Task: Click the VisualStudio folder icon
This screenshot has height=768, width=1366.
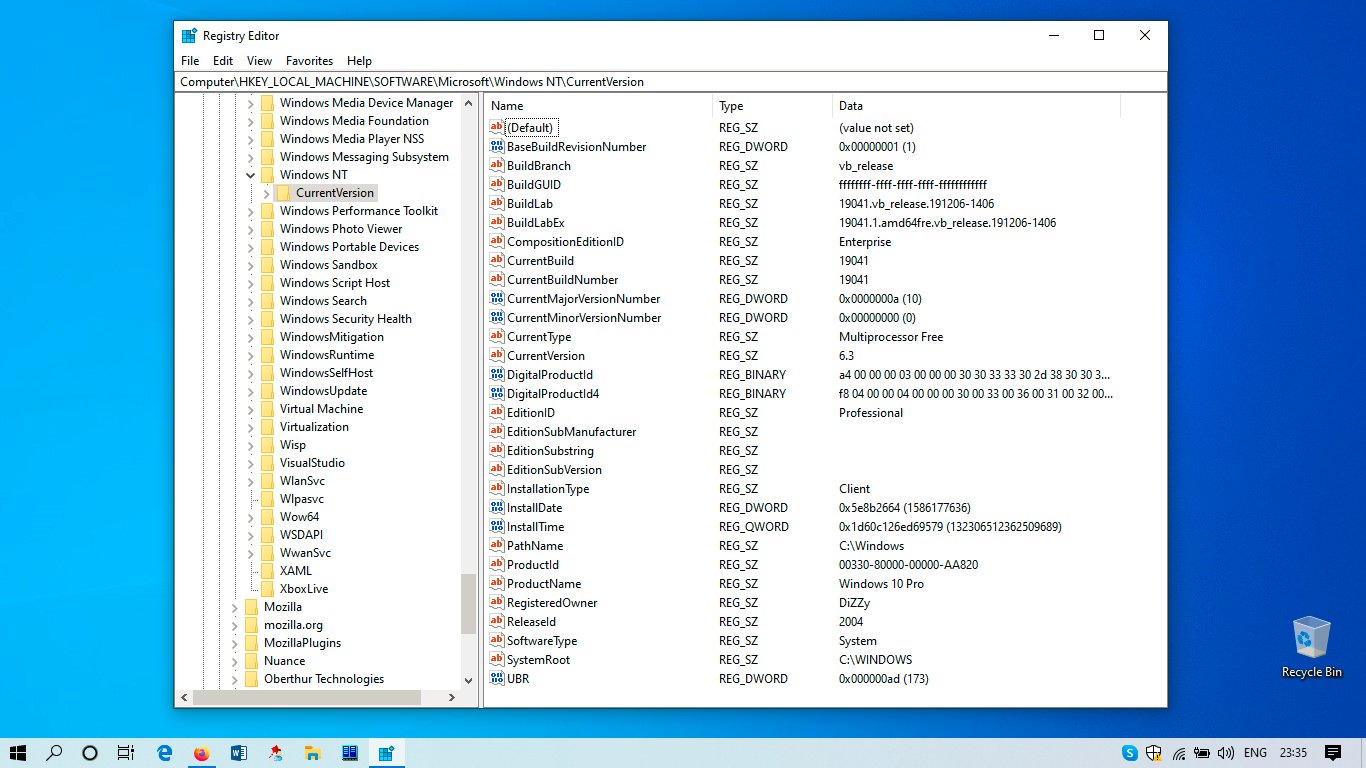Action: [x=267, y=463]
